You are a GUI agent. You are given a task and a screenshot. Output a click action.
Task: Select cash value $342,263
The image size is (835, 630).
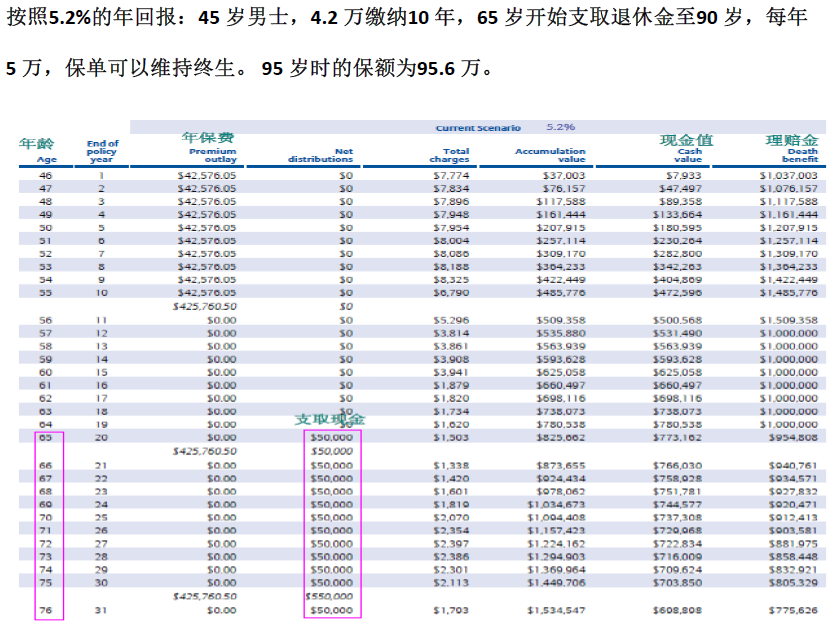click(678, 267)
